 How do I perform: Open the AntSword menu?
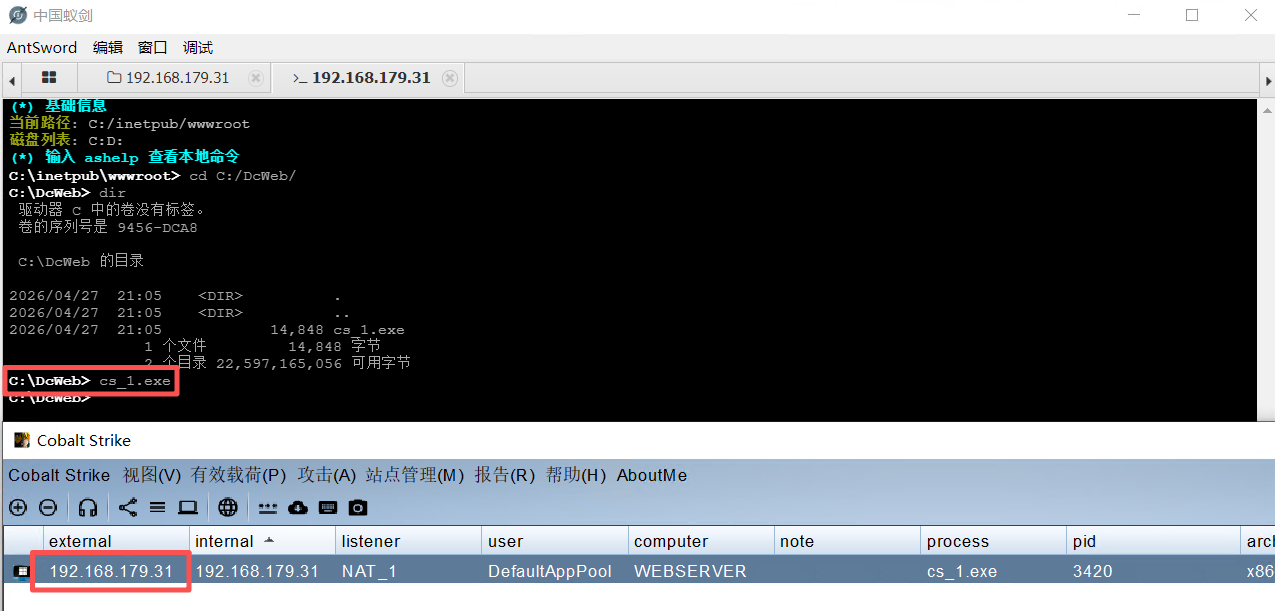click(x=42, y=47)
